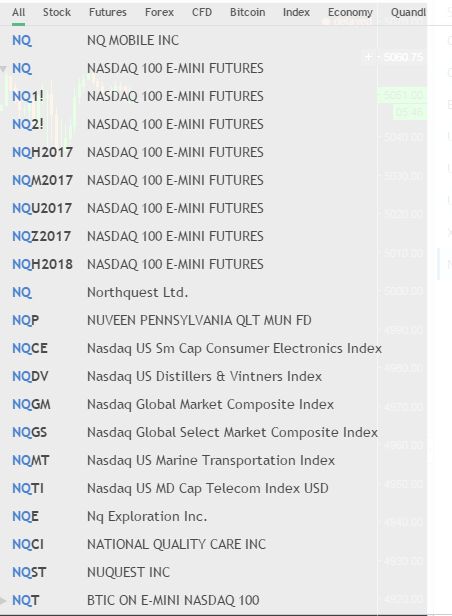Choose BTIC ON E-MINI NASDAQ 100

[213, 600]
